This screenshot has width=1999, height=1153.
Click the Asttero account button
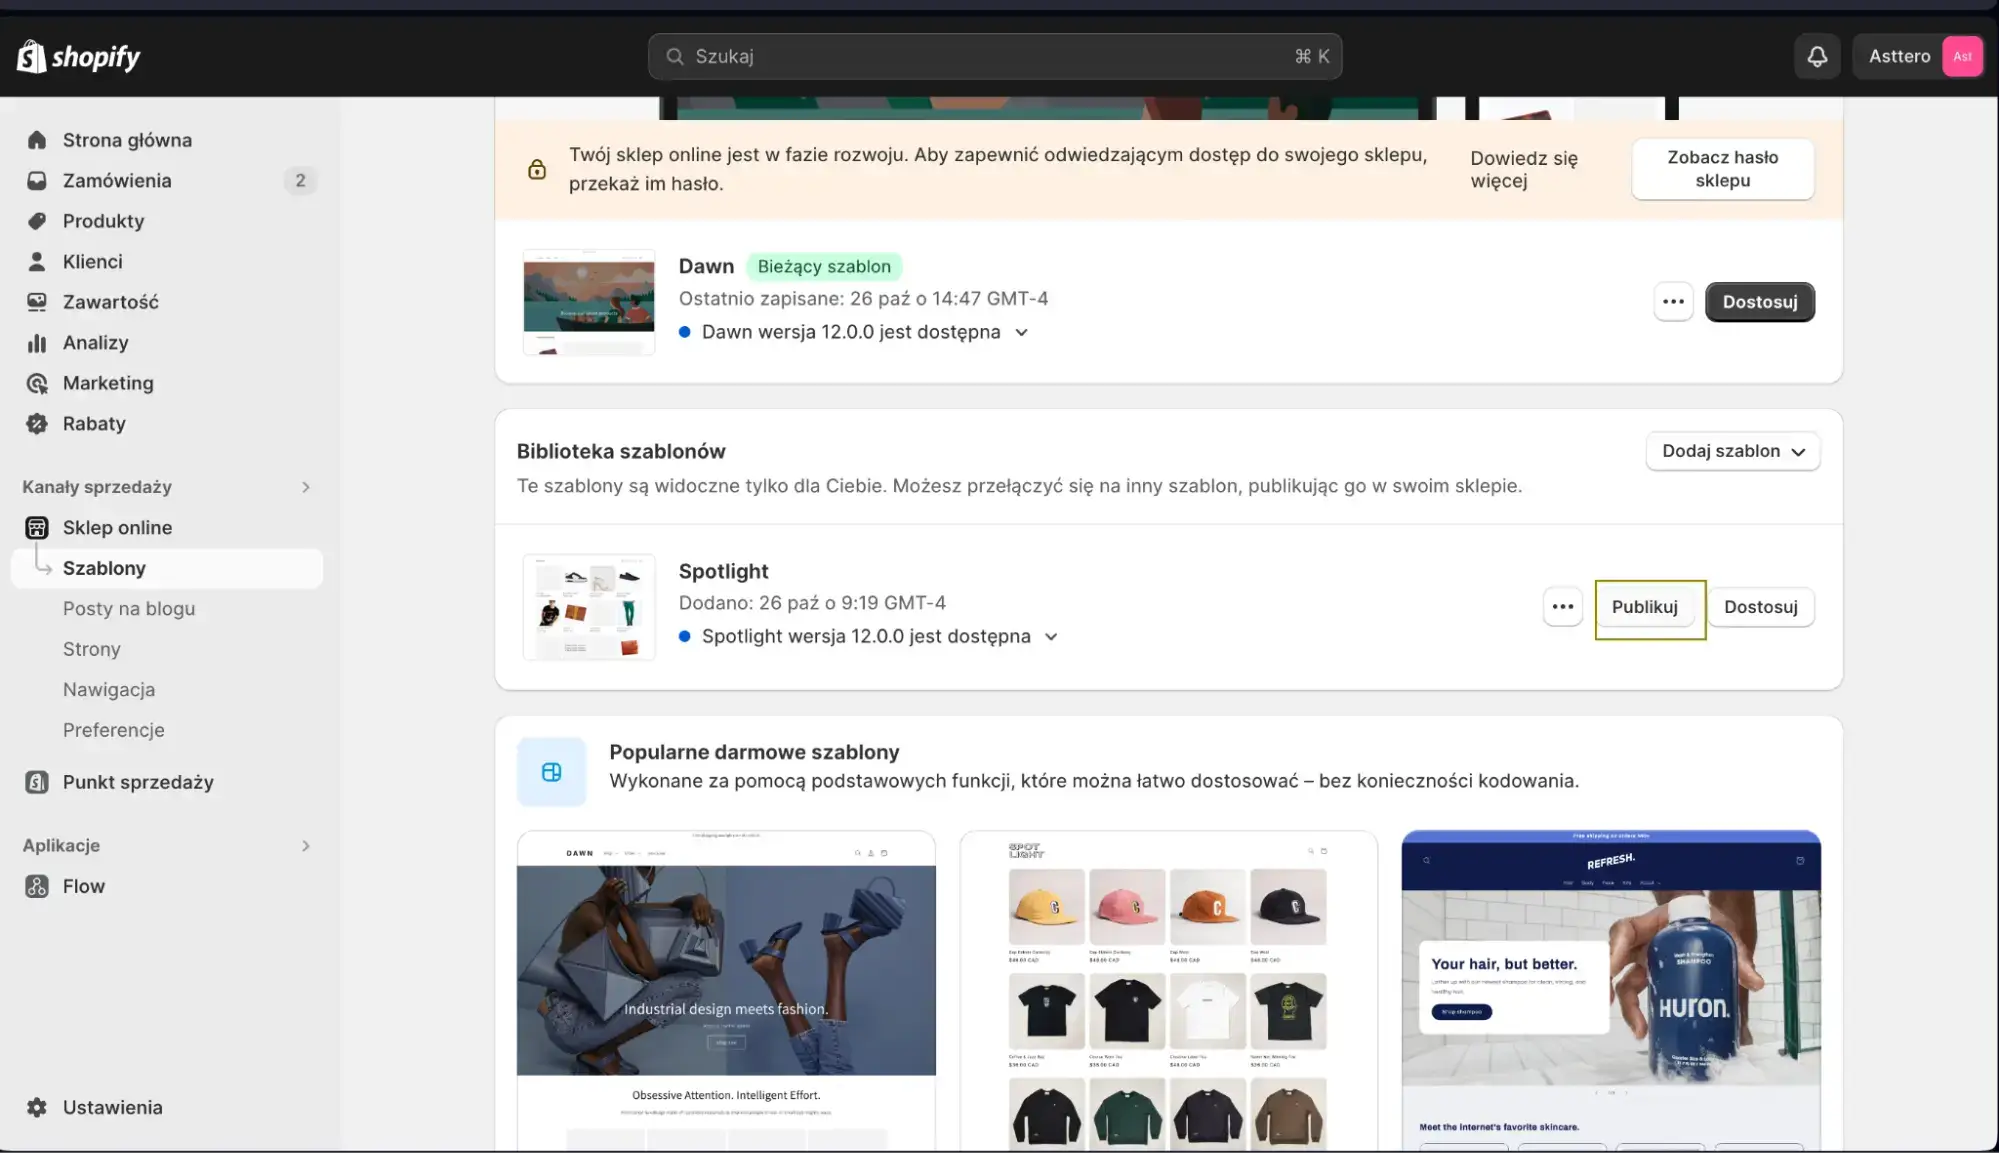pos(1918,56)
